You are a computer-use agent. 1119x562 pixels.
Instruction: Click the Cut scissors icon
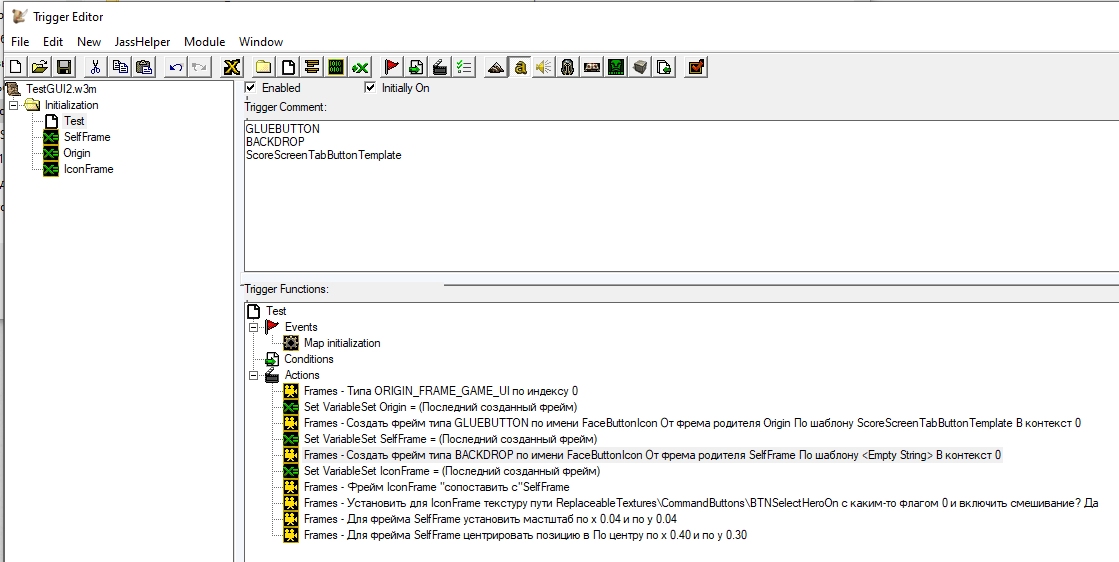pyautogui.click(x=95, y=67)
